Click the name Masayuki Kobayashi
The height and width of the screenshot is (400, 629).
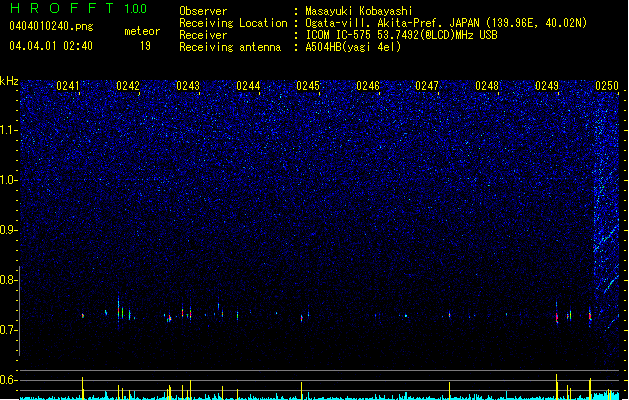(359, 11)
